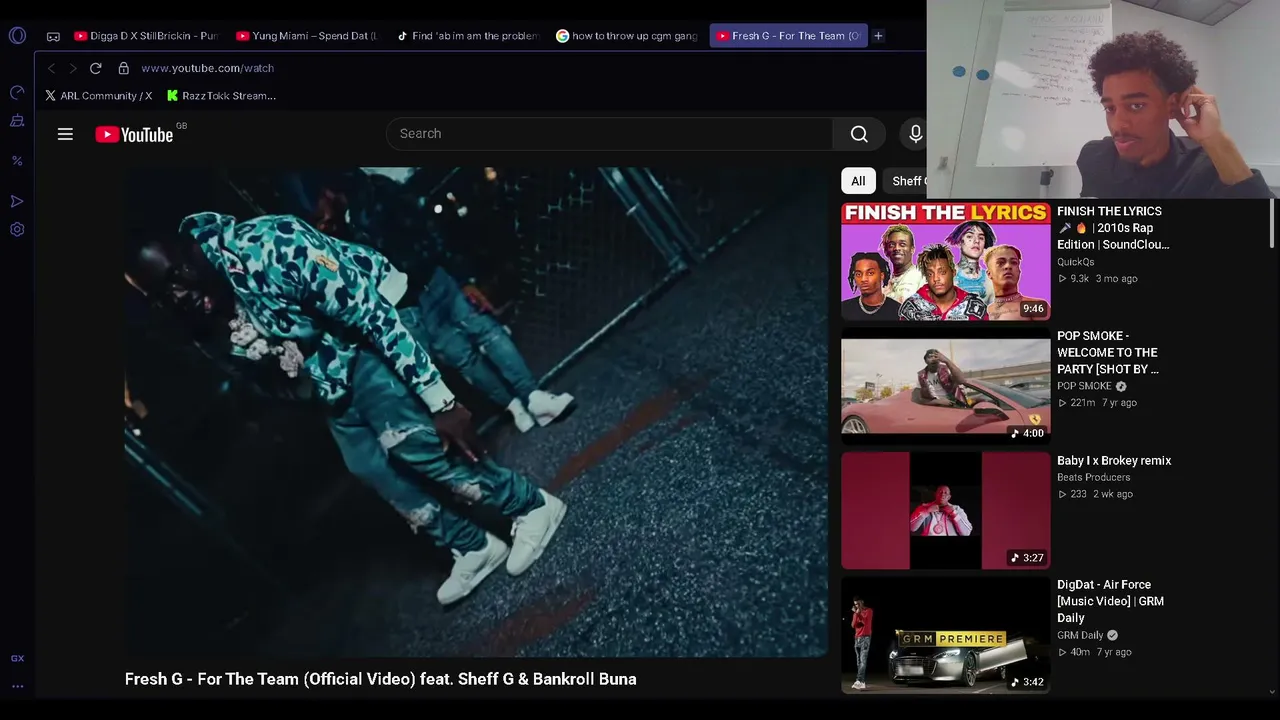Open GX Cleaner broom icon in sidebar

(17, 121)
